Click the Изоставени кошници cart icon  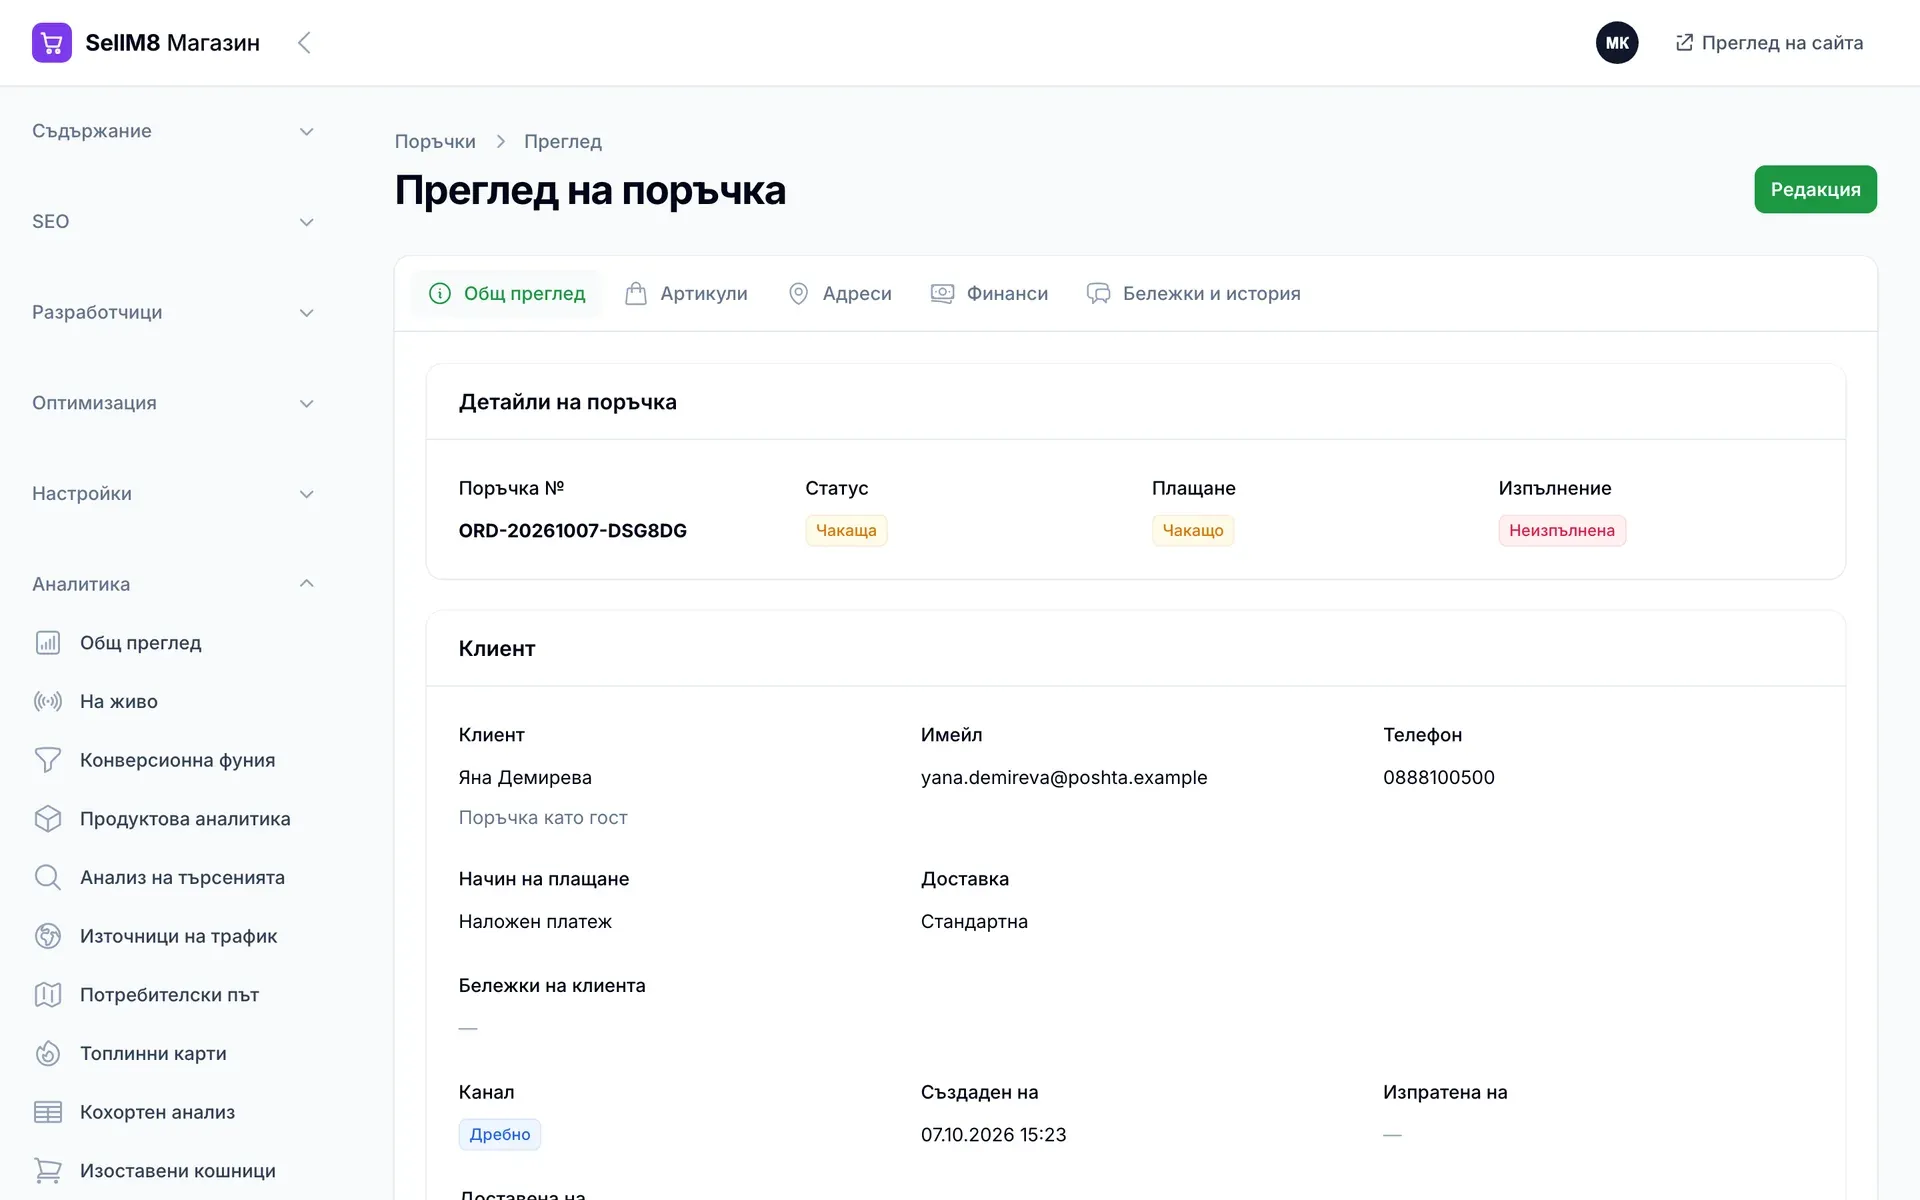[48, 1171]
